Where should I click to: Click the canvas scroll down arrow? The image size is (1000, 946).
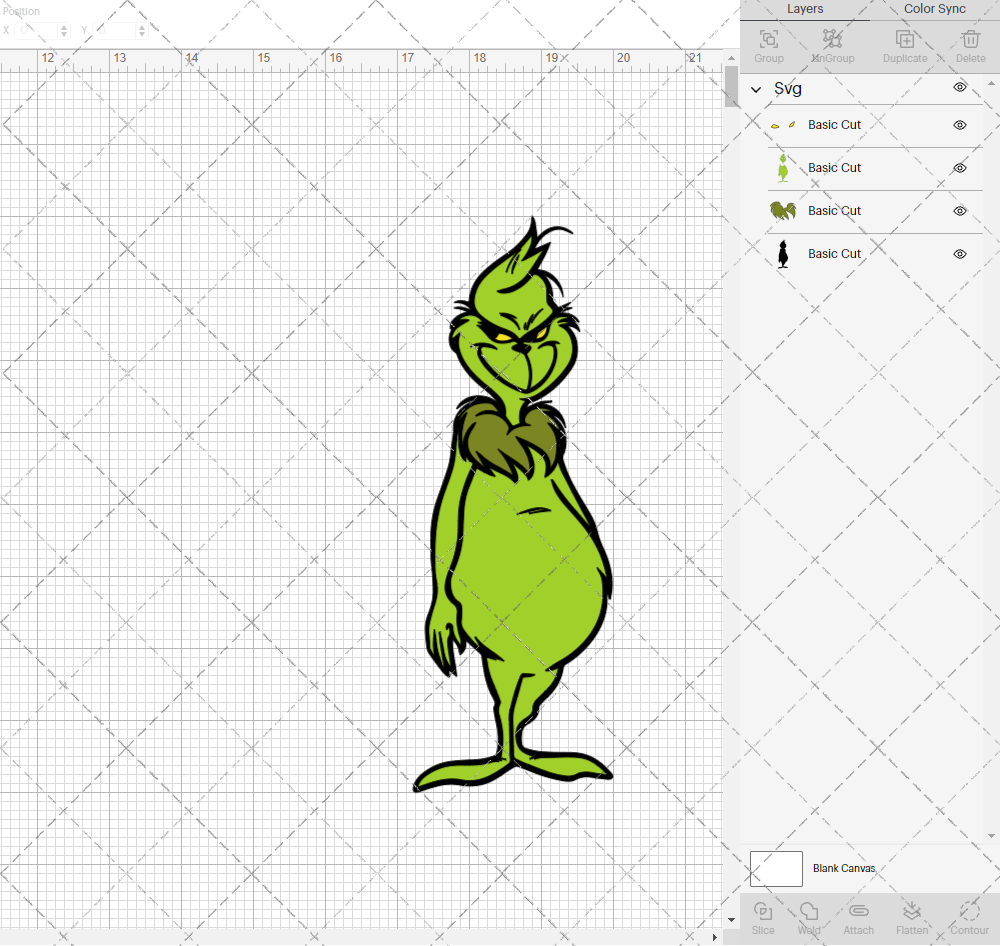click(732, 920)
